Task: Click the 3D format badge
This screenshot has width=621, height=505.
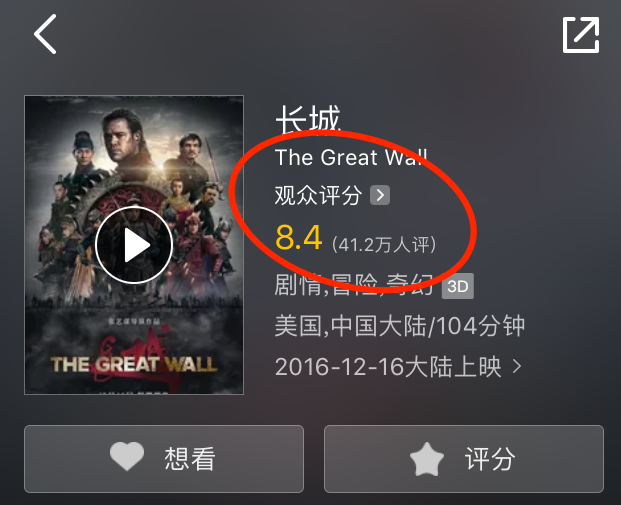Action: pos(458,286)
